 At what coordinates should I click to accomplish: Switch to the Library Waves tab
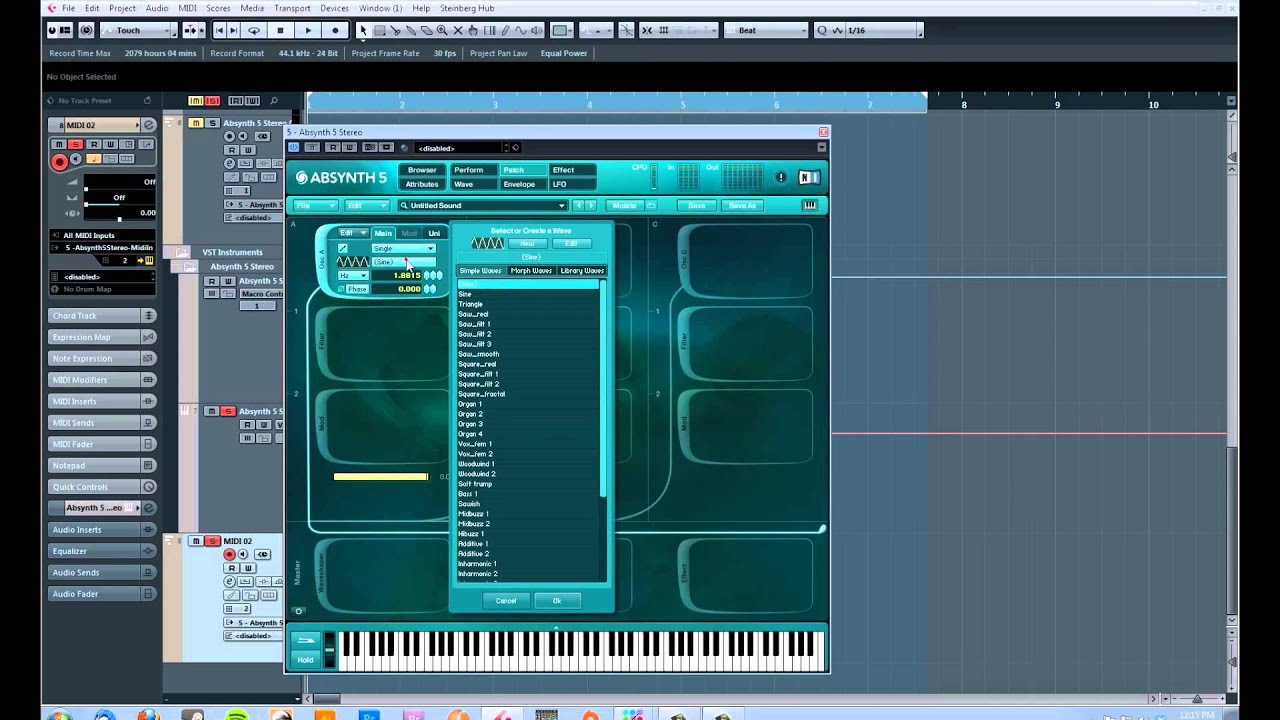[x=582, y=271]
